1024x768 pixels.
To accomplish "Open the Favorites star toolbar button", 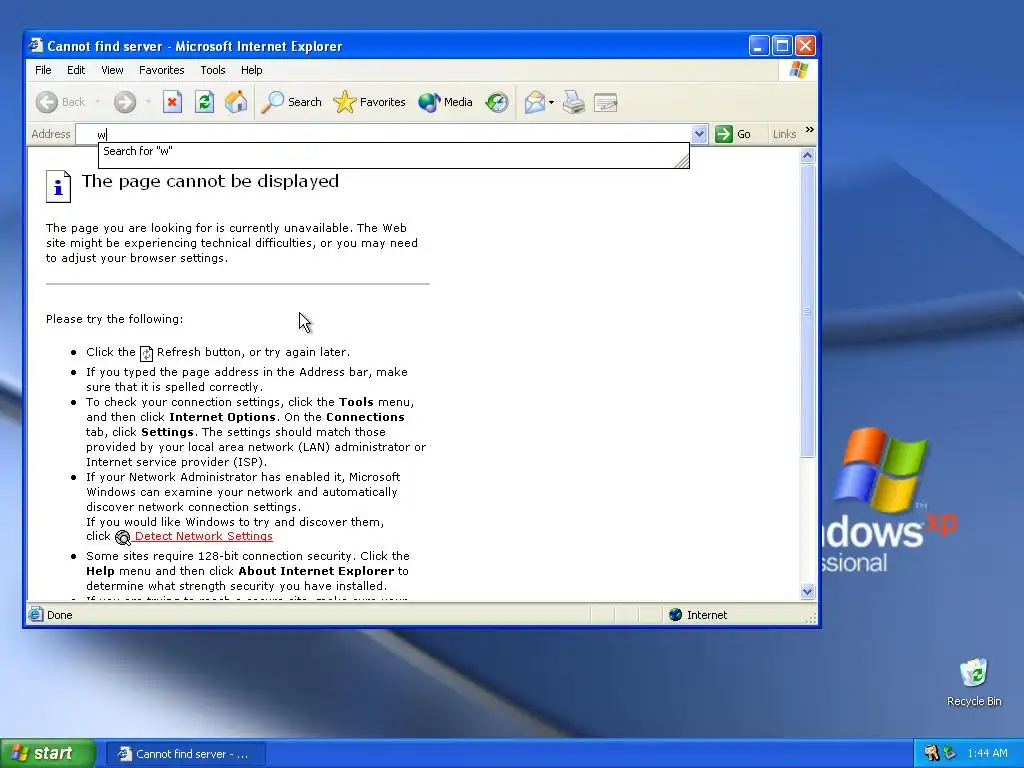I will point(370,102).
